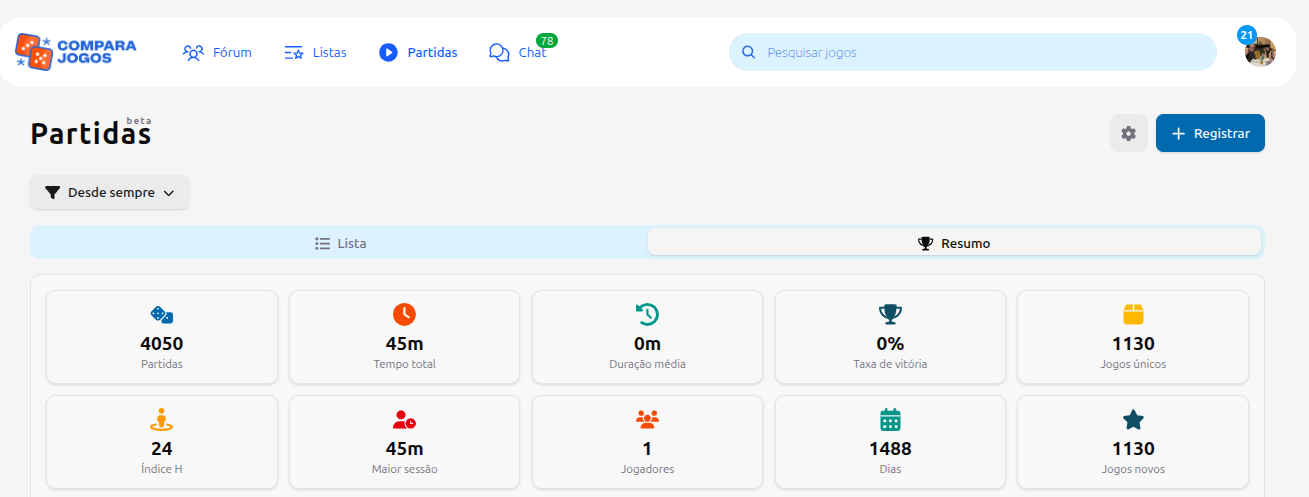This screenshot has height=497, width=1309.
Task: Go to Listas in the navigation
Action: coord(315,52)
